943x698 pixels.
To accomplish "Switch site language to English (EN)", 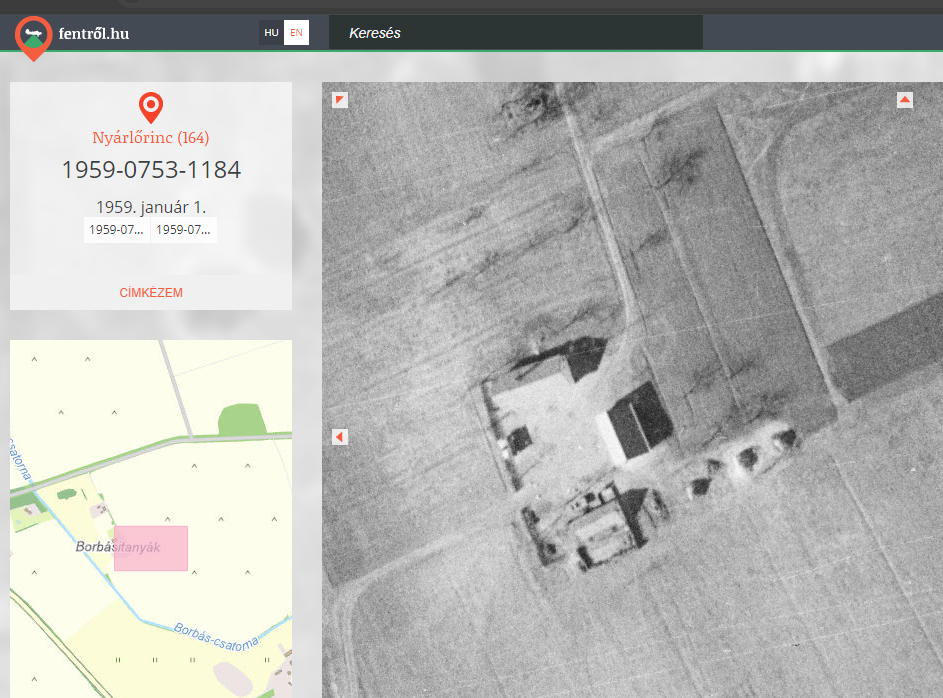I will [296, 33].
